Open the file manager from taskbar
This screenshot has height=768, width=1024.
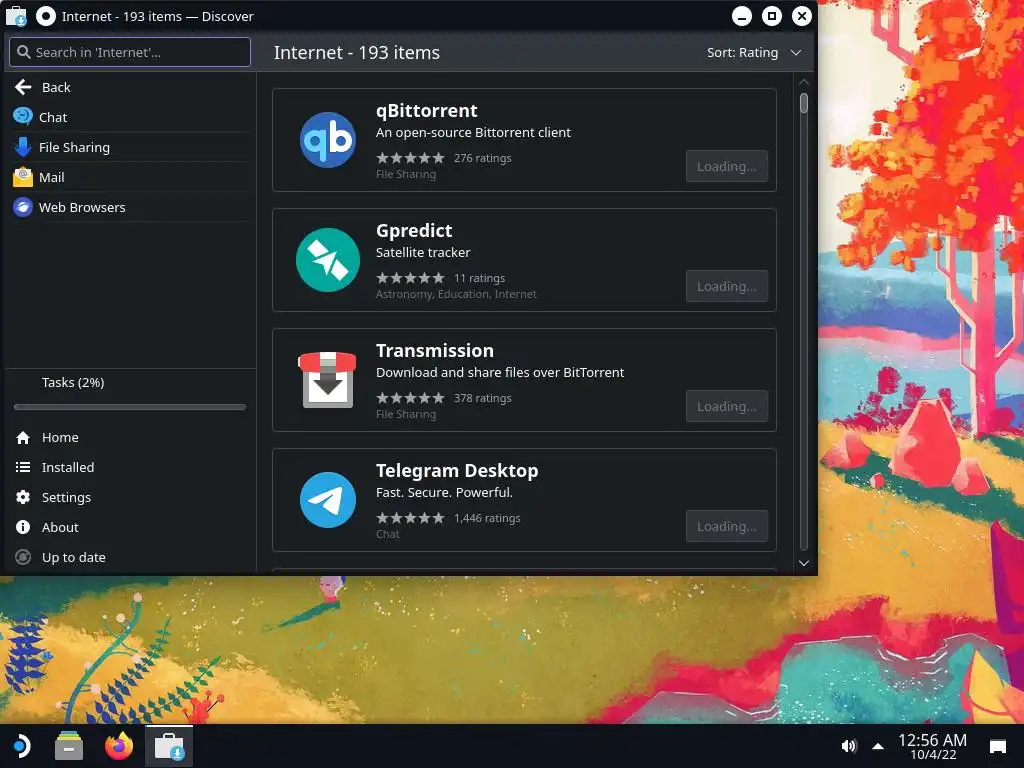click(69, 746)
